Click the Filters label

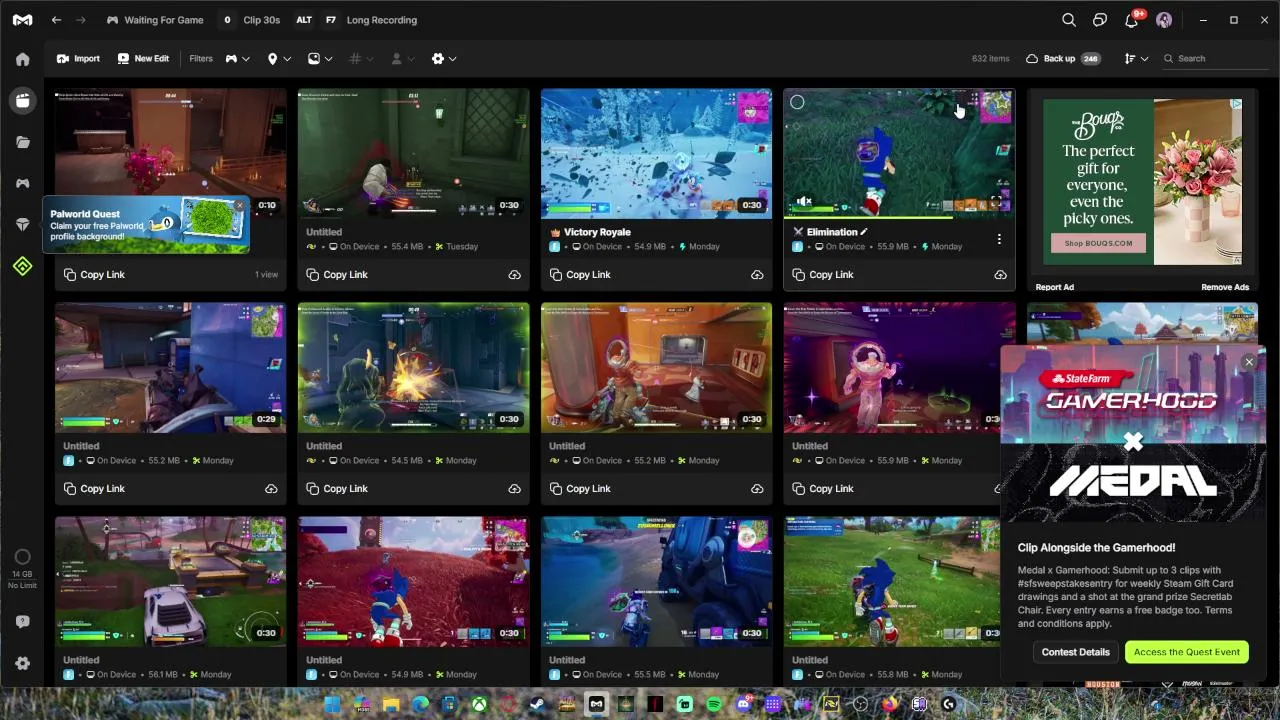pos(201,59)
